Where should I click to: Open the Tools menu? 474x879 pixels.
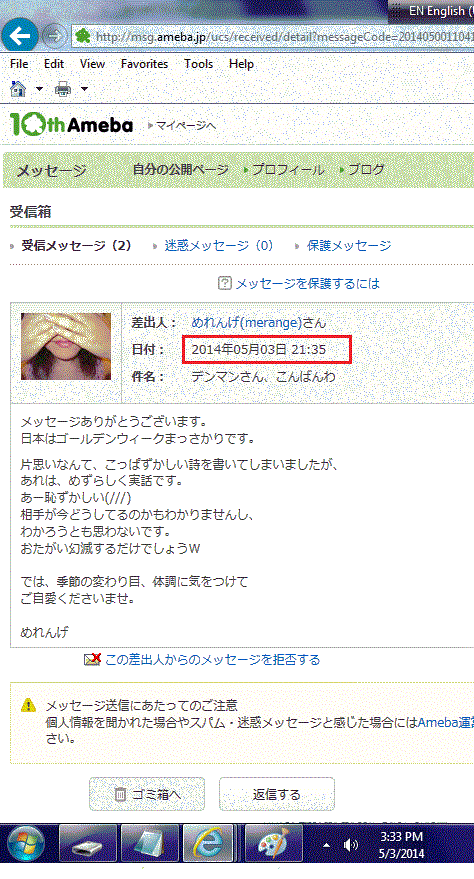coord(198,64)
